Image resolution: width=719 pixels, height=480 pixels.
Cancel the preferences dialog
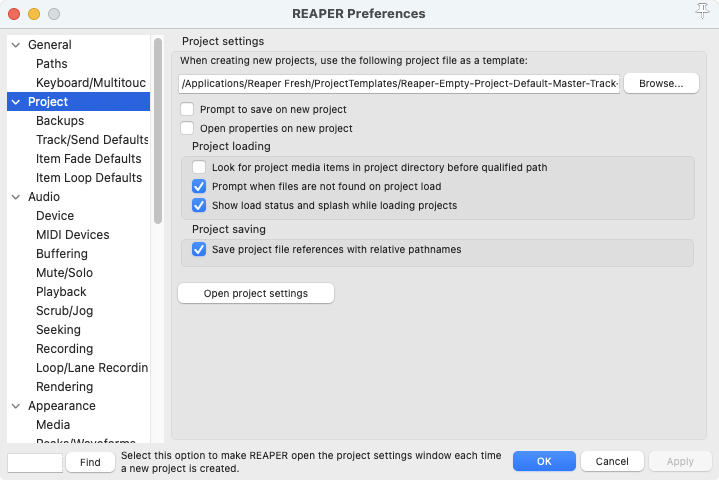[x=611, y=462]
